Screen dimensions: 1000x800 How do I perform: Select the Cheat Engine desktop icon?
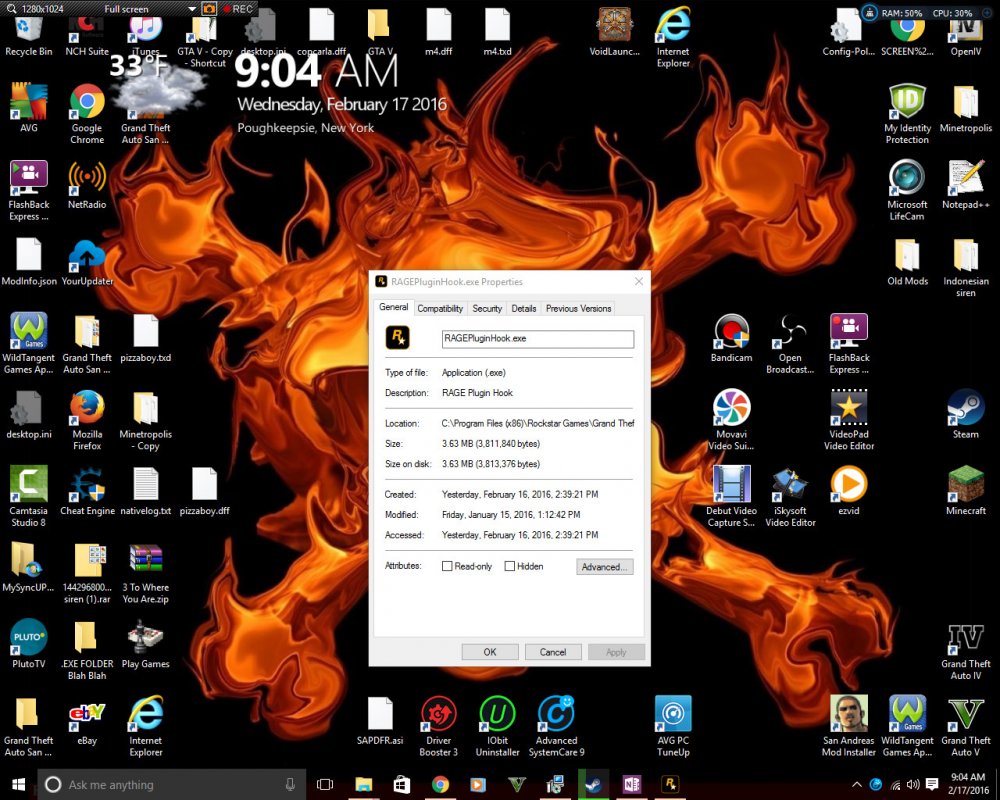click(x=87, y=491)
